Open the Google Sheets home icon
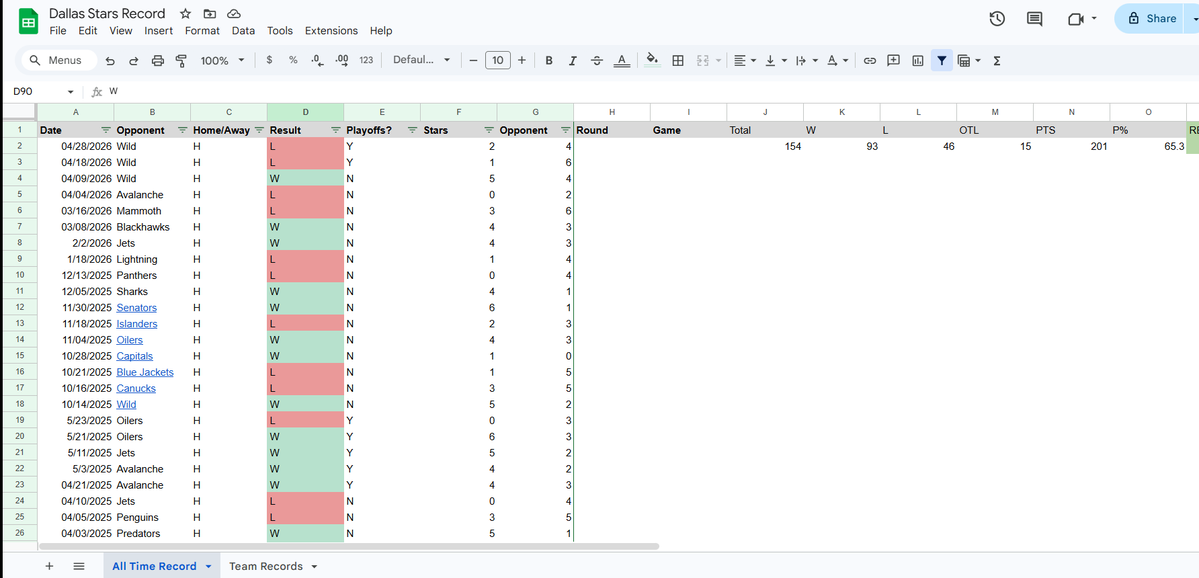The image size is (1199, 578). pos(28,21)
